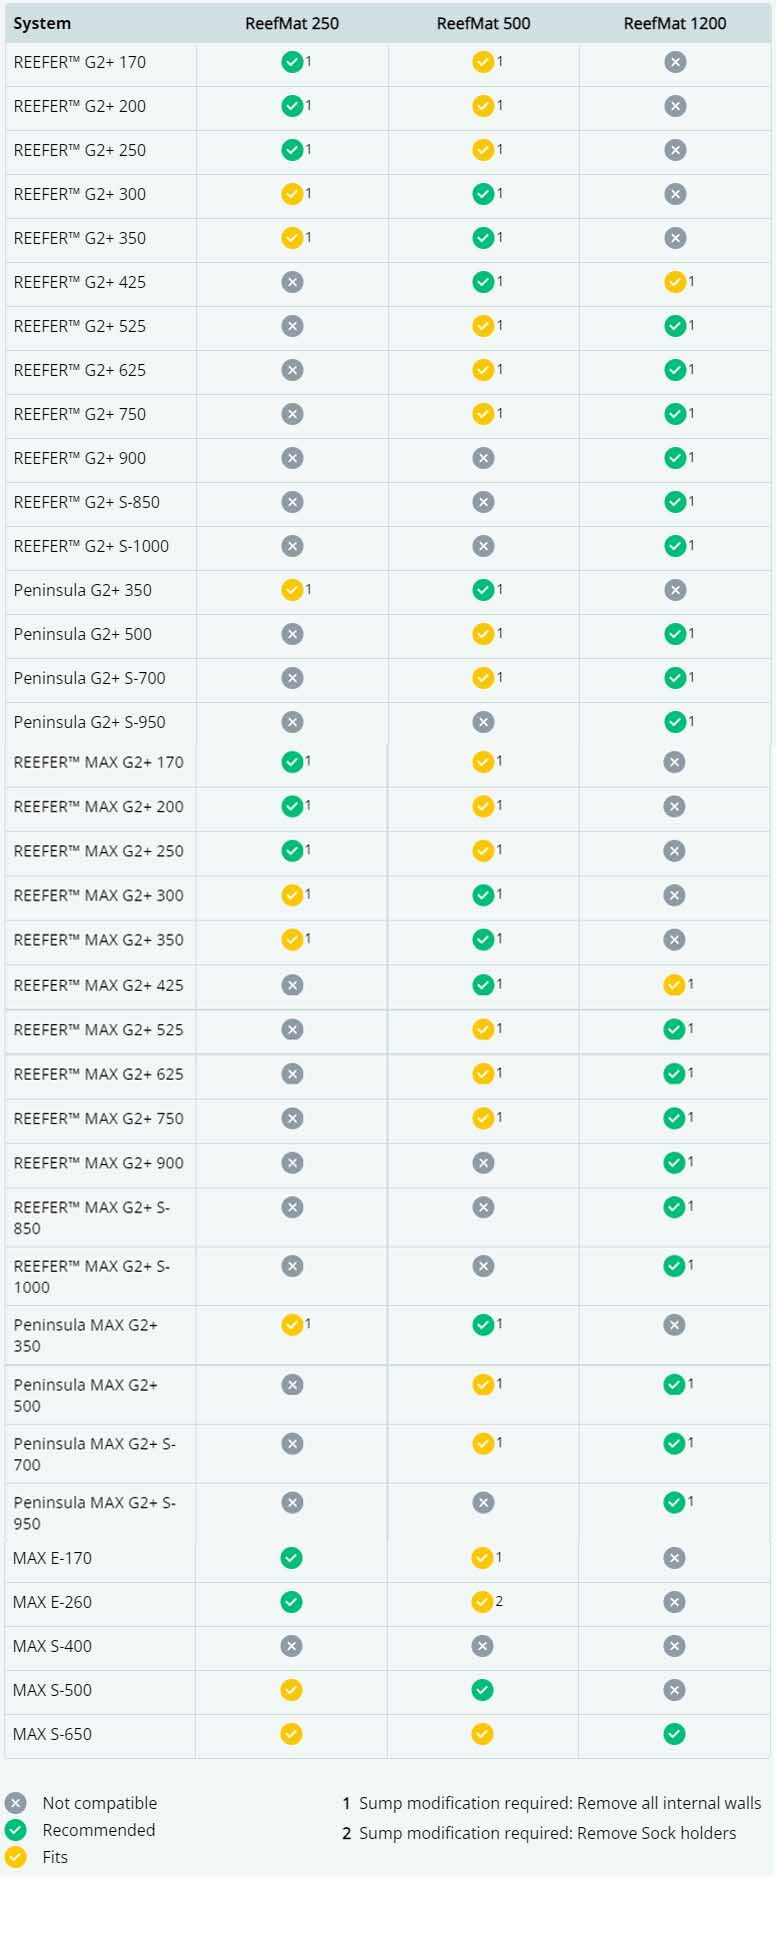Click footnote 2 about removing Sock holders
Screen dimensions: 776x1944
[x=539, y=1833]
